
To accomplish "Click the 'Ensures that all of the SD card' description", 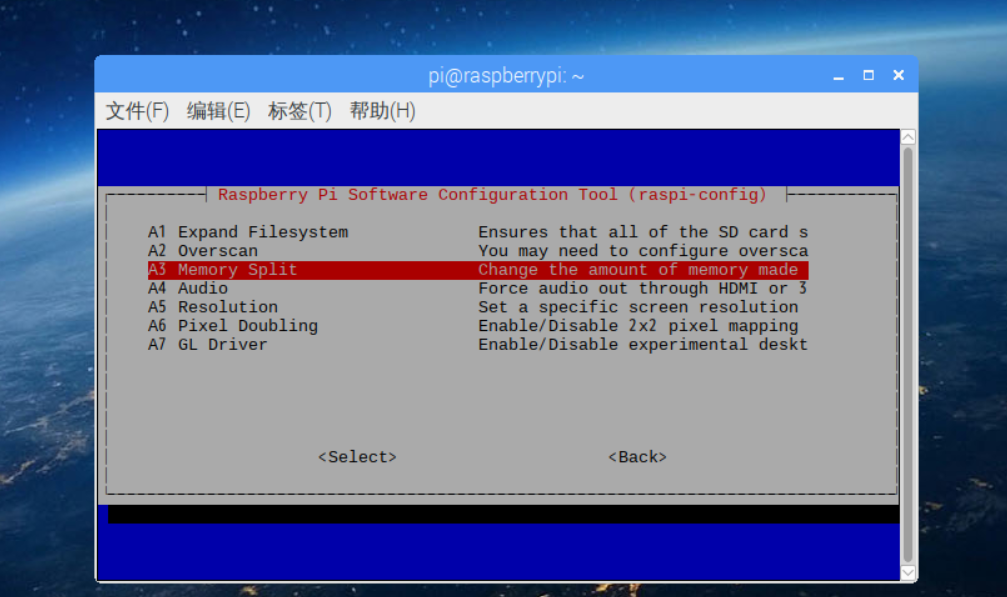I will click(643, 232).
